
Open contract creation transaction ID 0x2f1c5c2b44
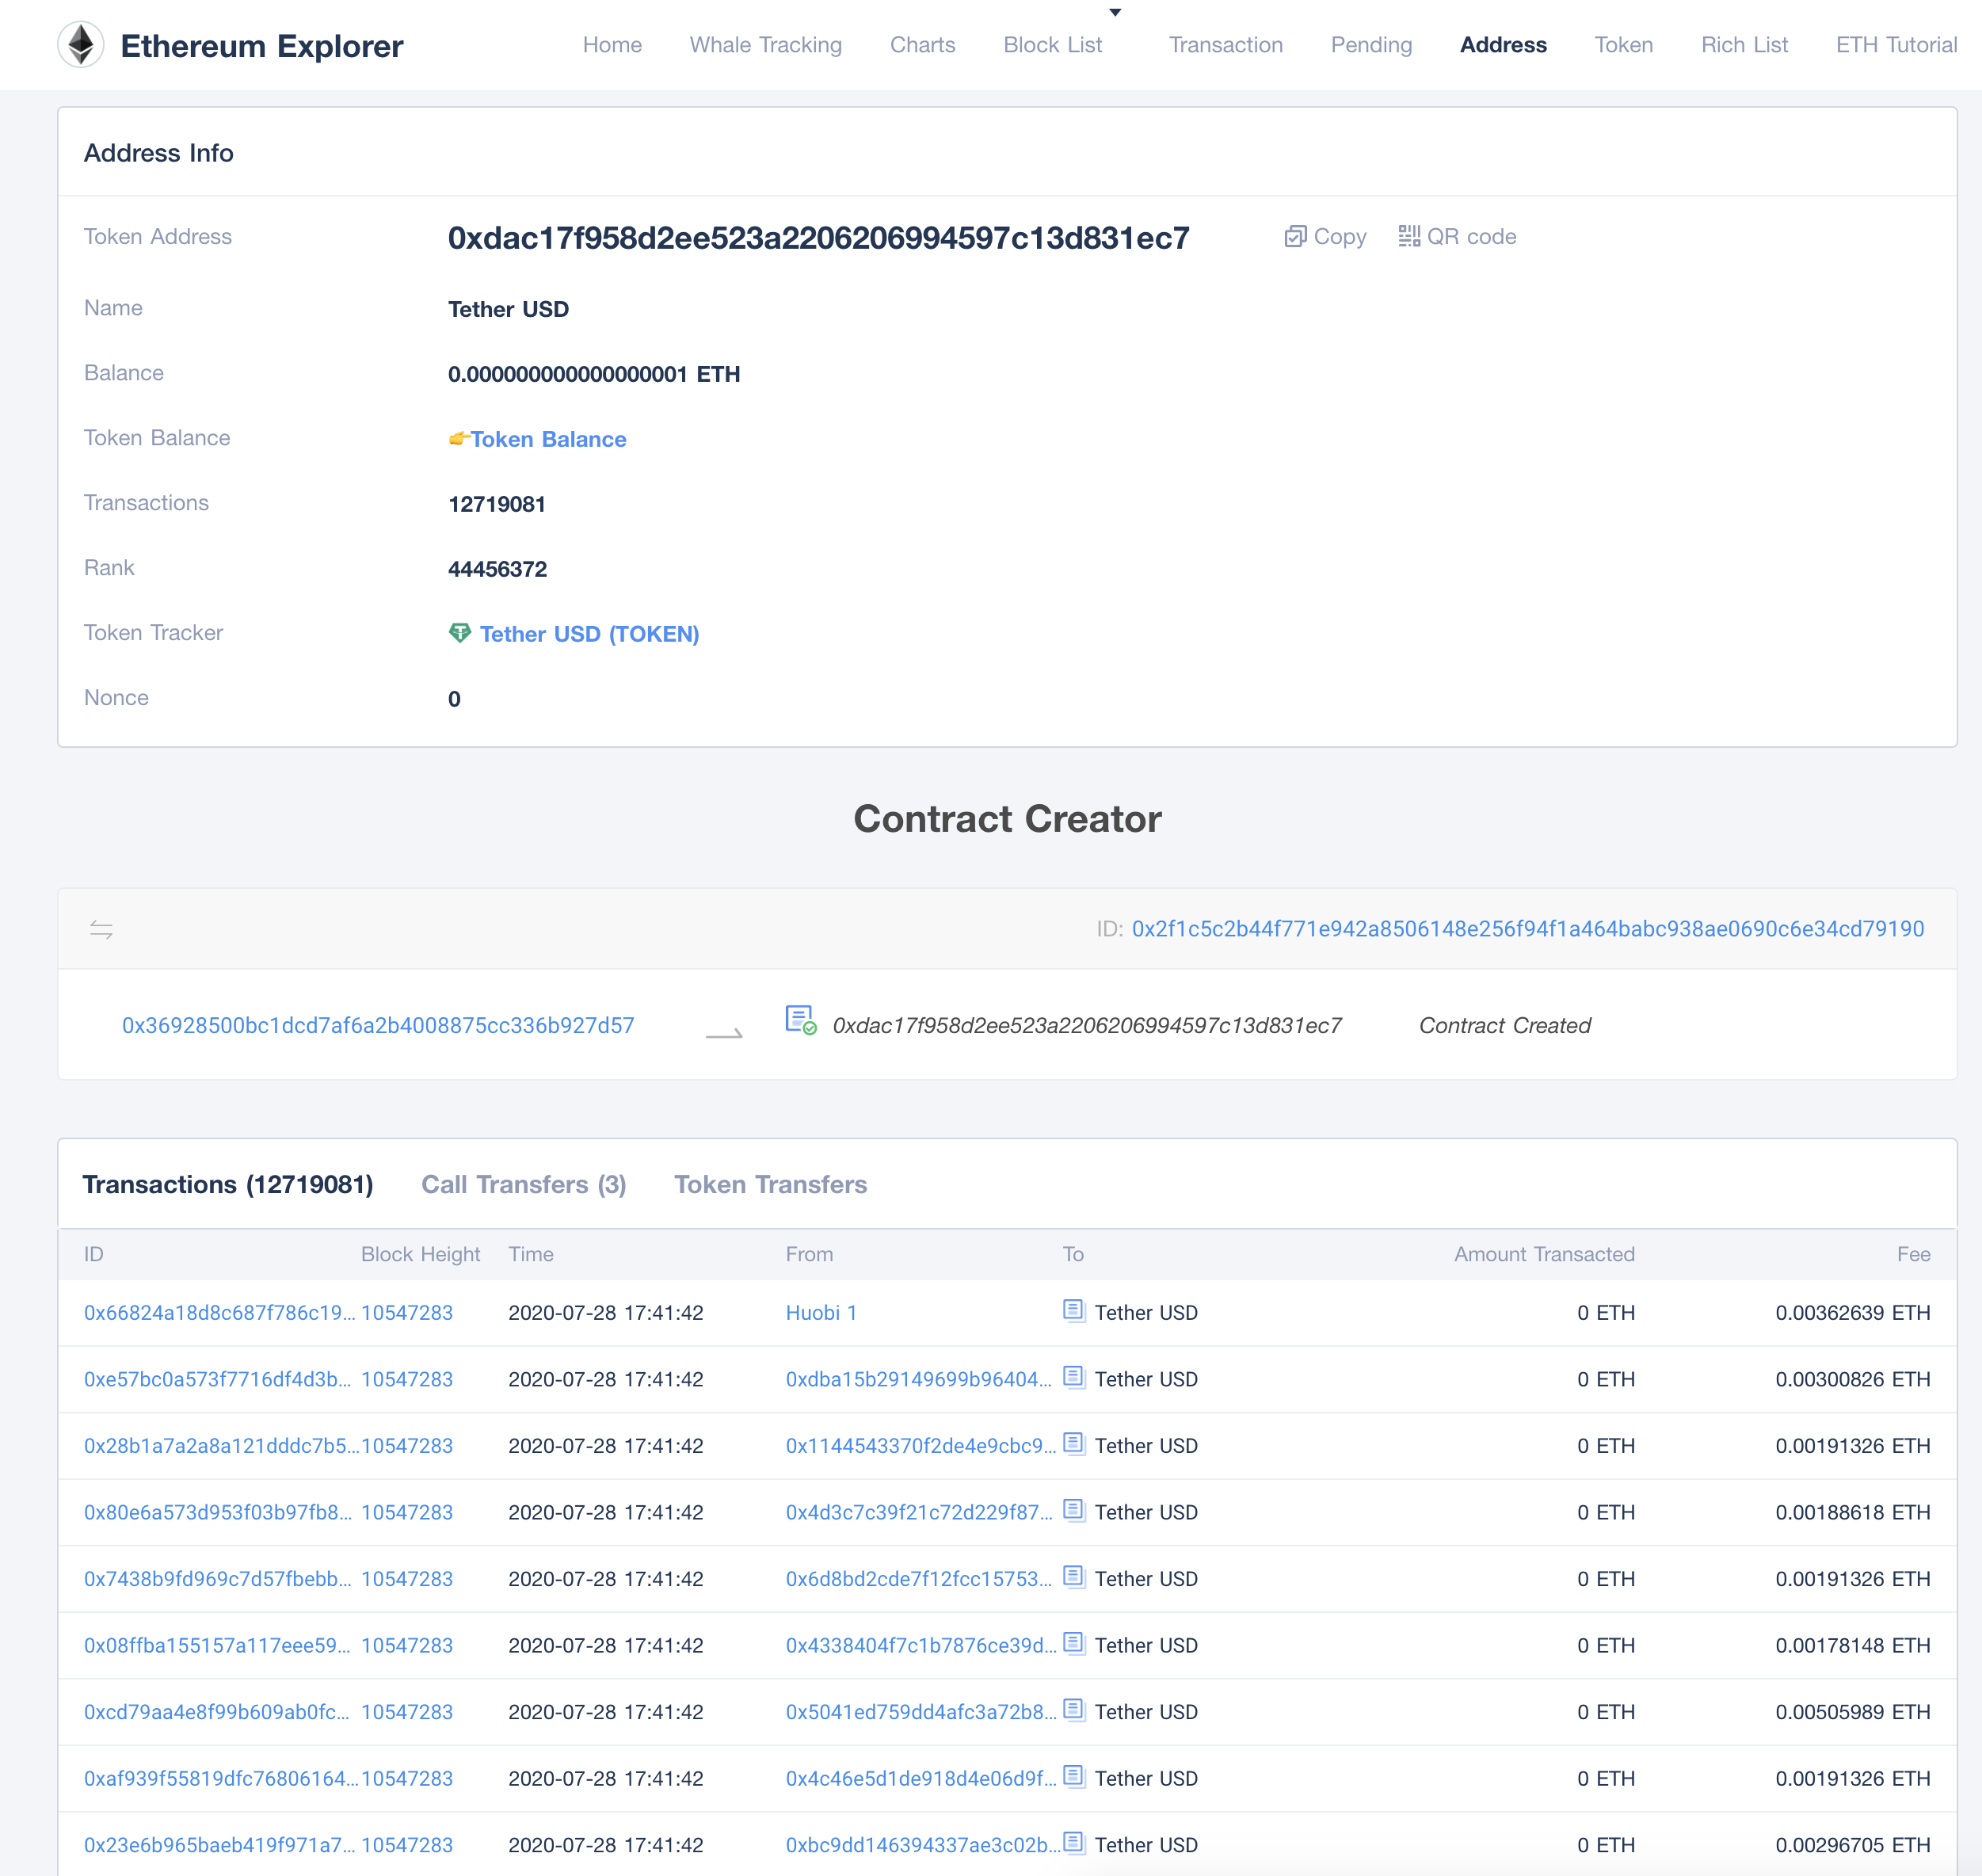[x=1527, y=928]
